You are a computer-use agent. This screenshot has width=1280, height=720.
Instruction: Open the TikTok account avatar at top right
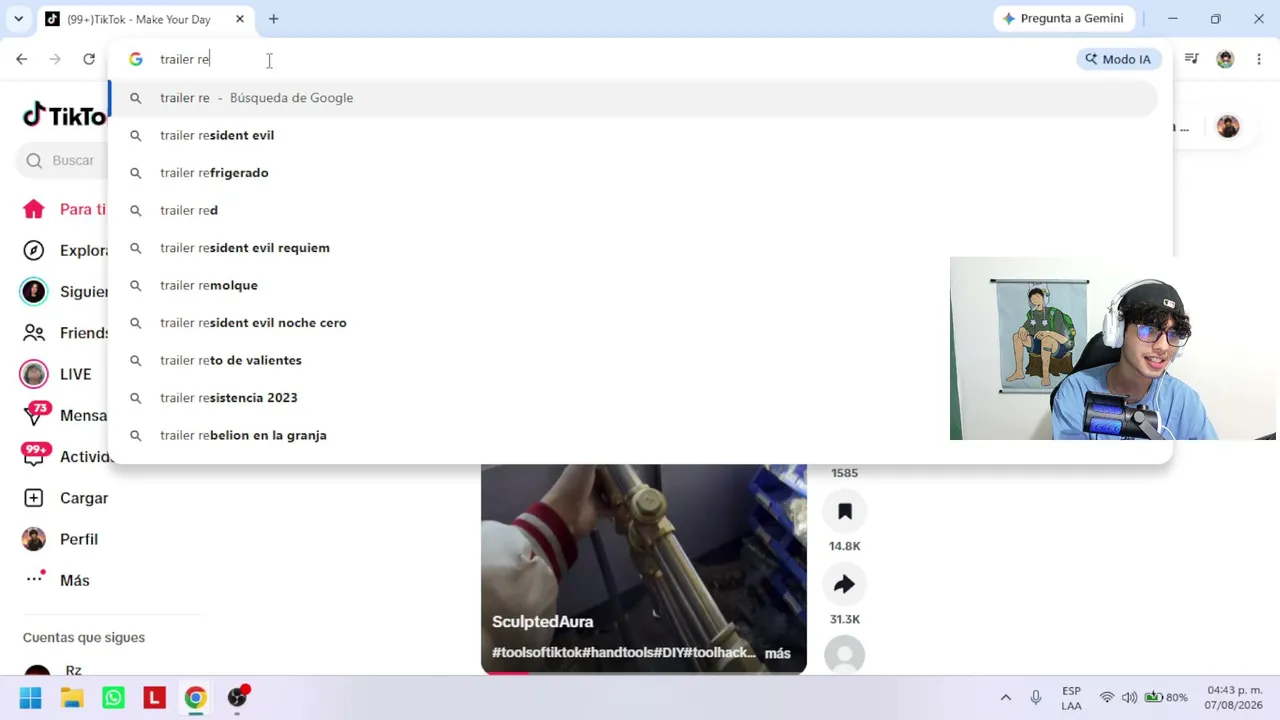click(1228, 126)
